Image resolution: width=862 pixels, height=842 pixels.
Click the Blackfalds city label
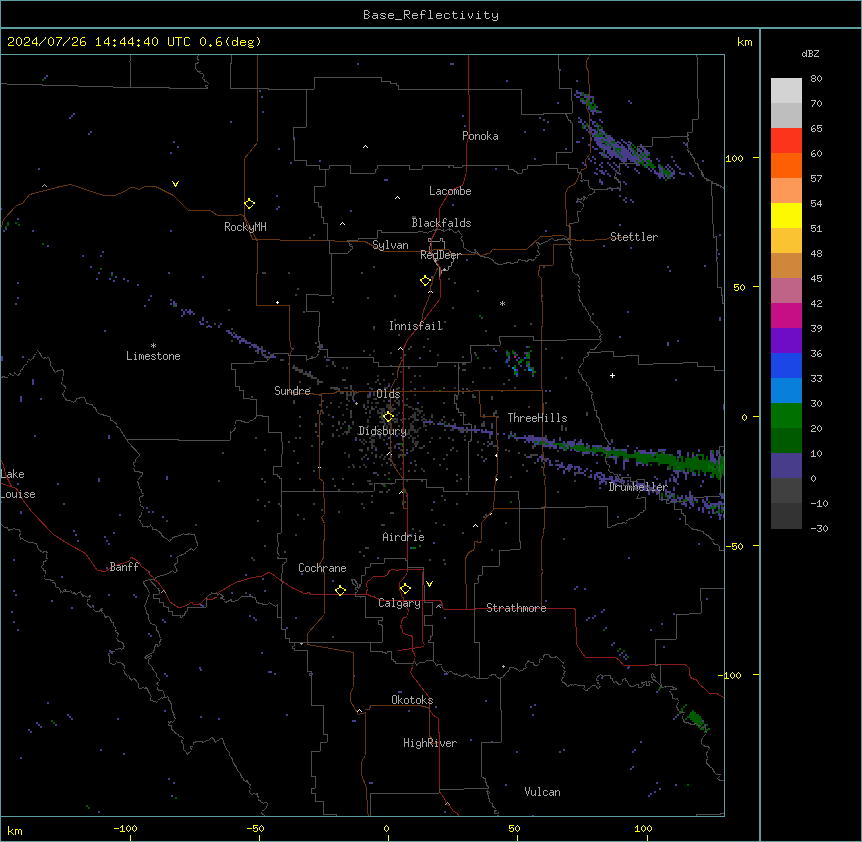441,223
